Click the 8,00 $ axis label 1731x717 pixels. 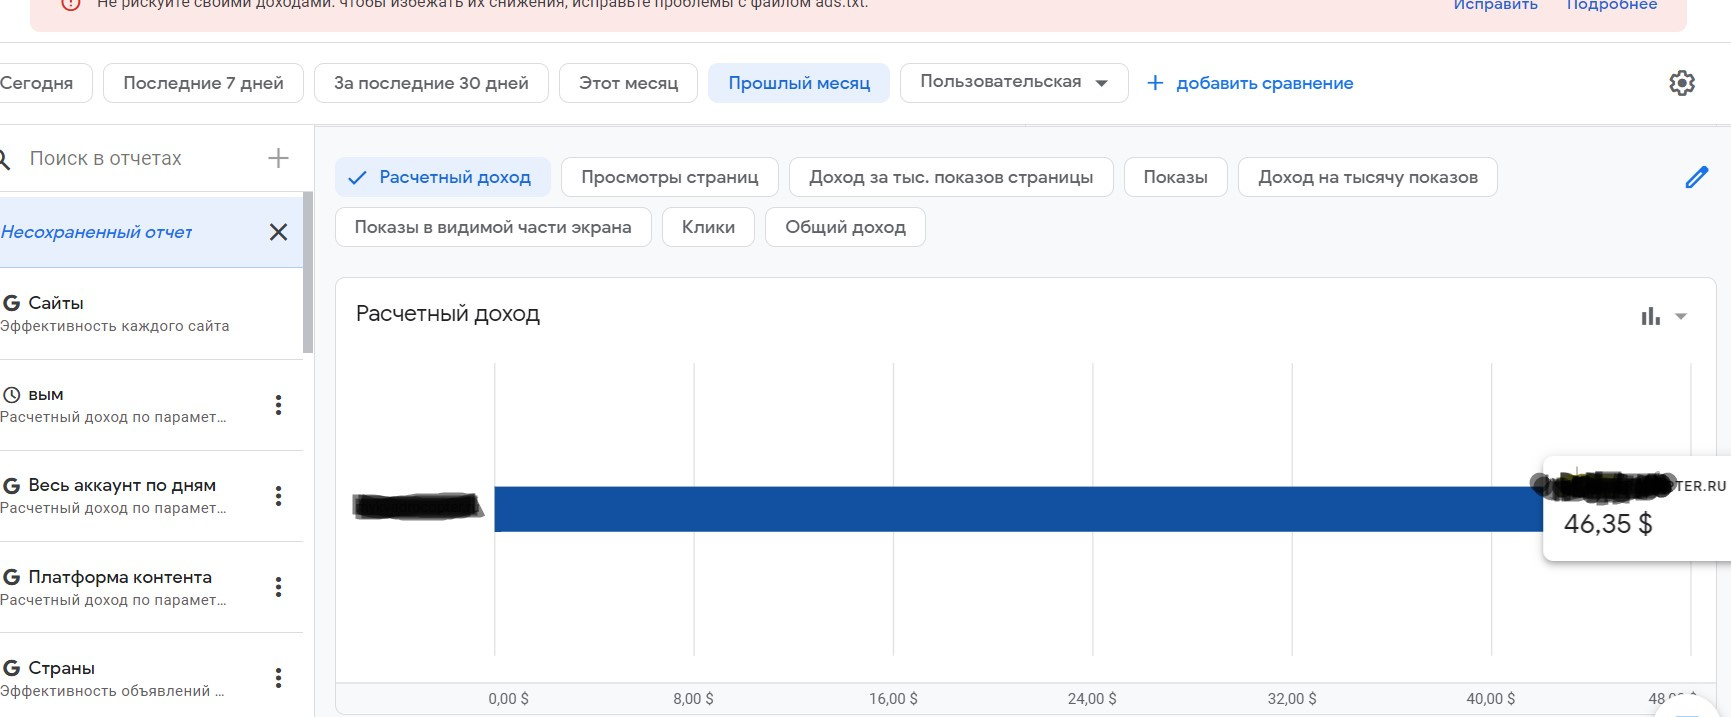pyautogui.click(x=693, y=699)
